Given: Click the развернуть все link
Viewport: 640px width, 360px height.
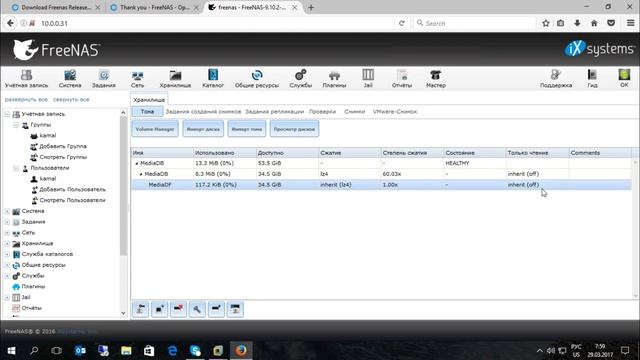Looking at the screenshot, I should (26, 100).
